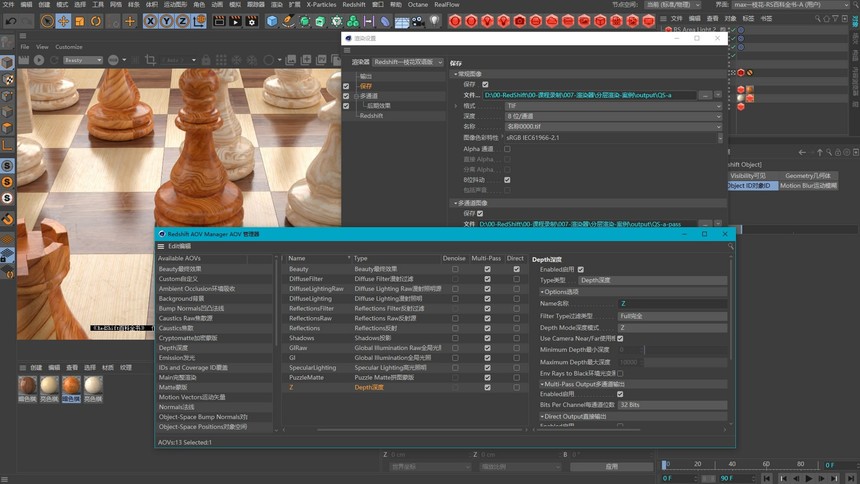This screenshot has width=860, height=484.
Task: Select Redshift item in render settings tree
Action: (371, 116)
